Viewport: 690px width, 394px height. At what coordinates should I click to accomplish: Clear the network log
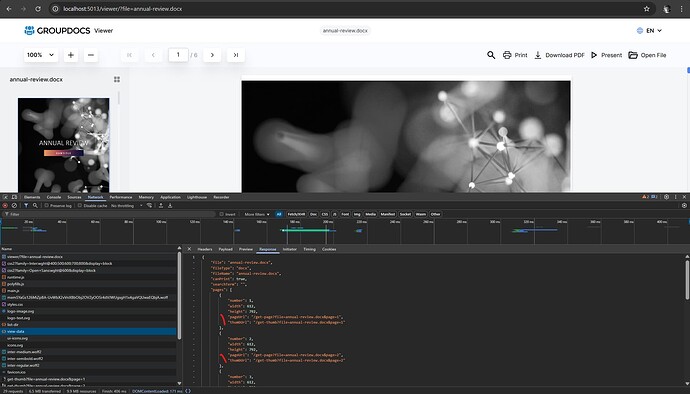(14, 206)
